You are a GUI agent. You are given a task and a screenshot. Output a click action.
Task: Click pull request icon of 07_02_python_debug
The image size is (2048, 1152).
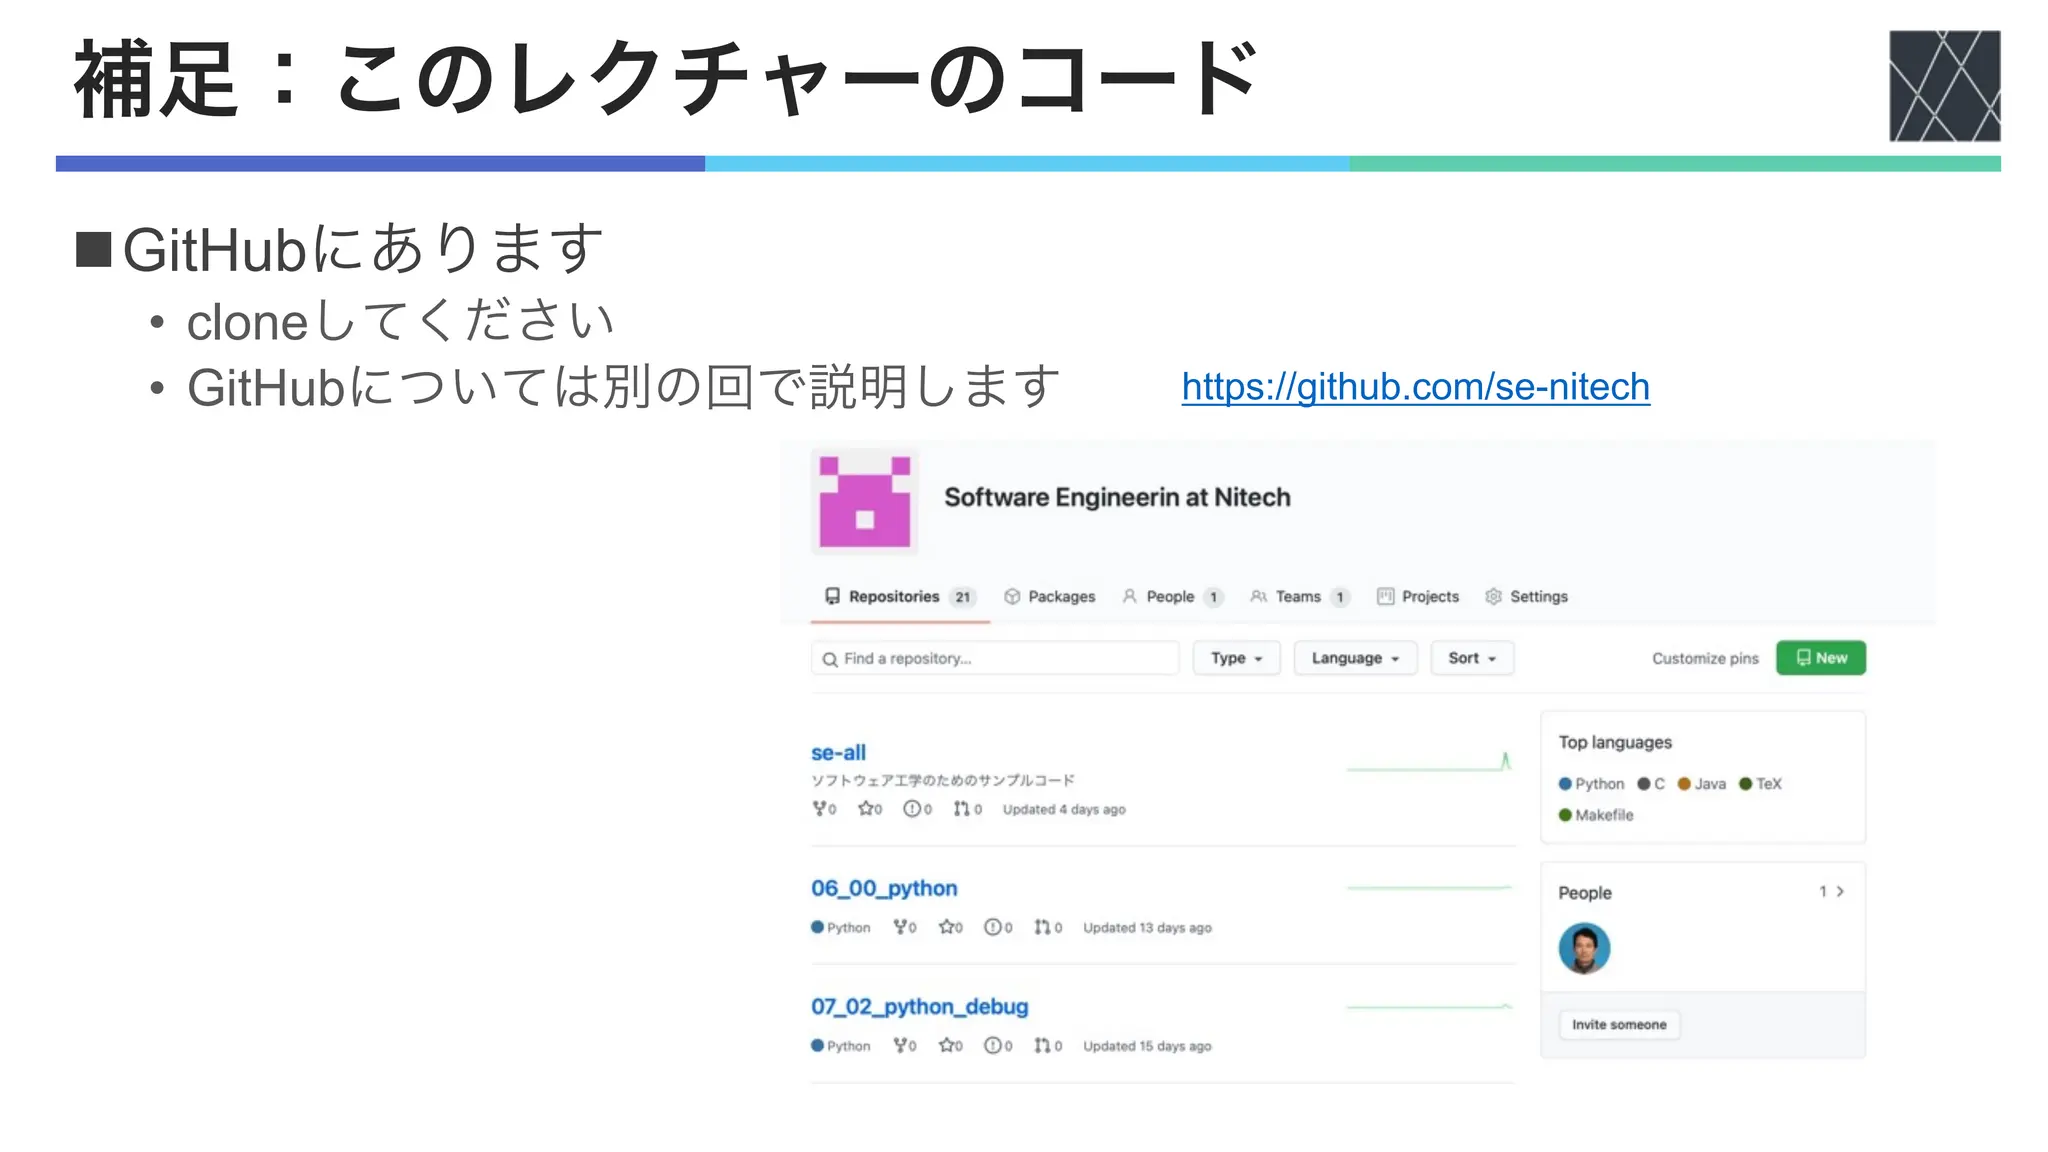[1042, 1046]
